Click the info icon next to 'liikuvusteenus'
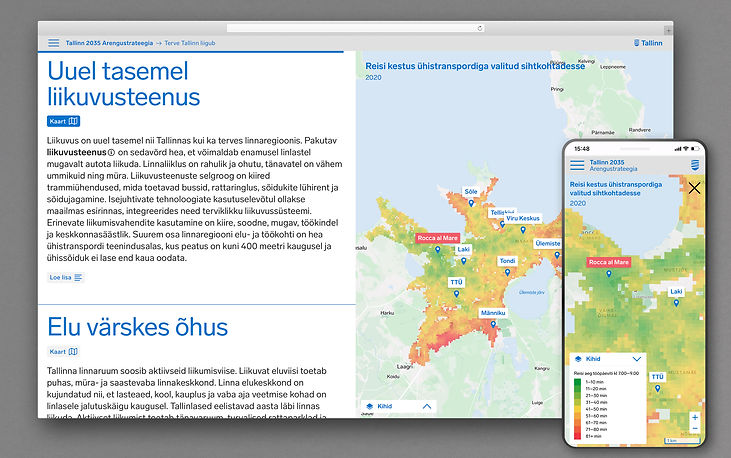This screenshot has width=731, height=458. (111, 153)
